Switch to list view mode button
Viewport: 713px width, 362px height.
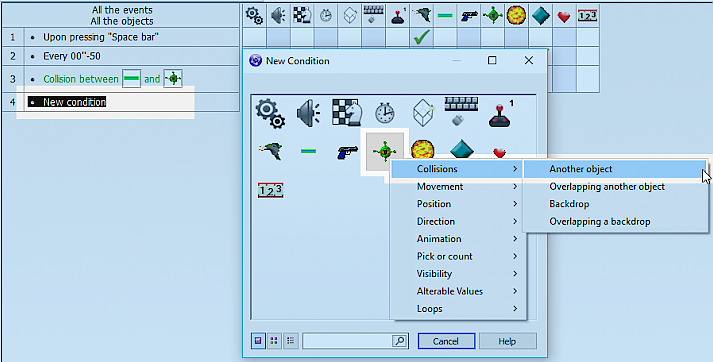point(290,341)
